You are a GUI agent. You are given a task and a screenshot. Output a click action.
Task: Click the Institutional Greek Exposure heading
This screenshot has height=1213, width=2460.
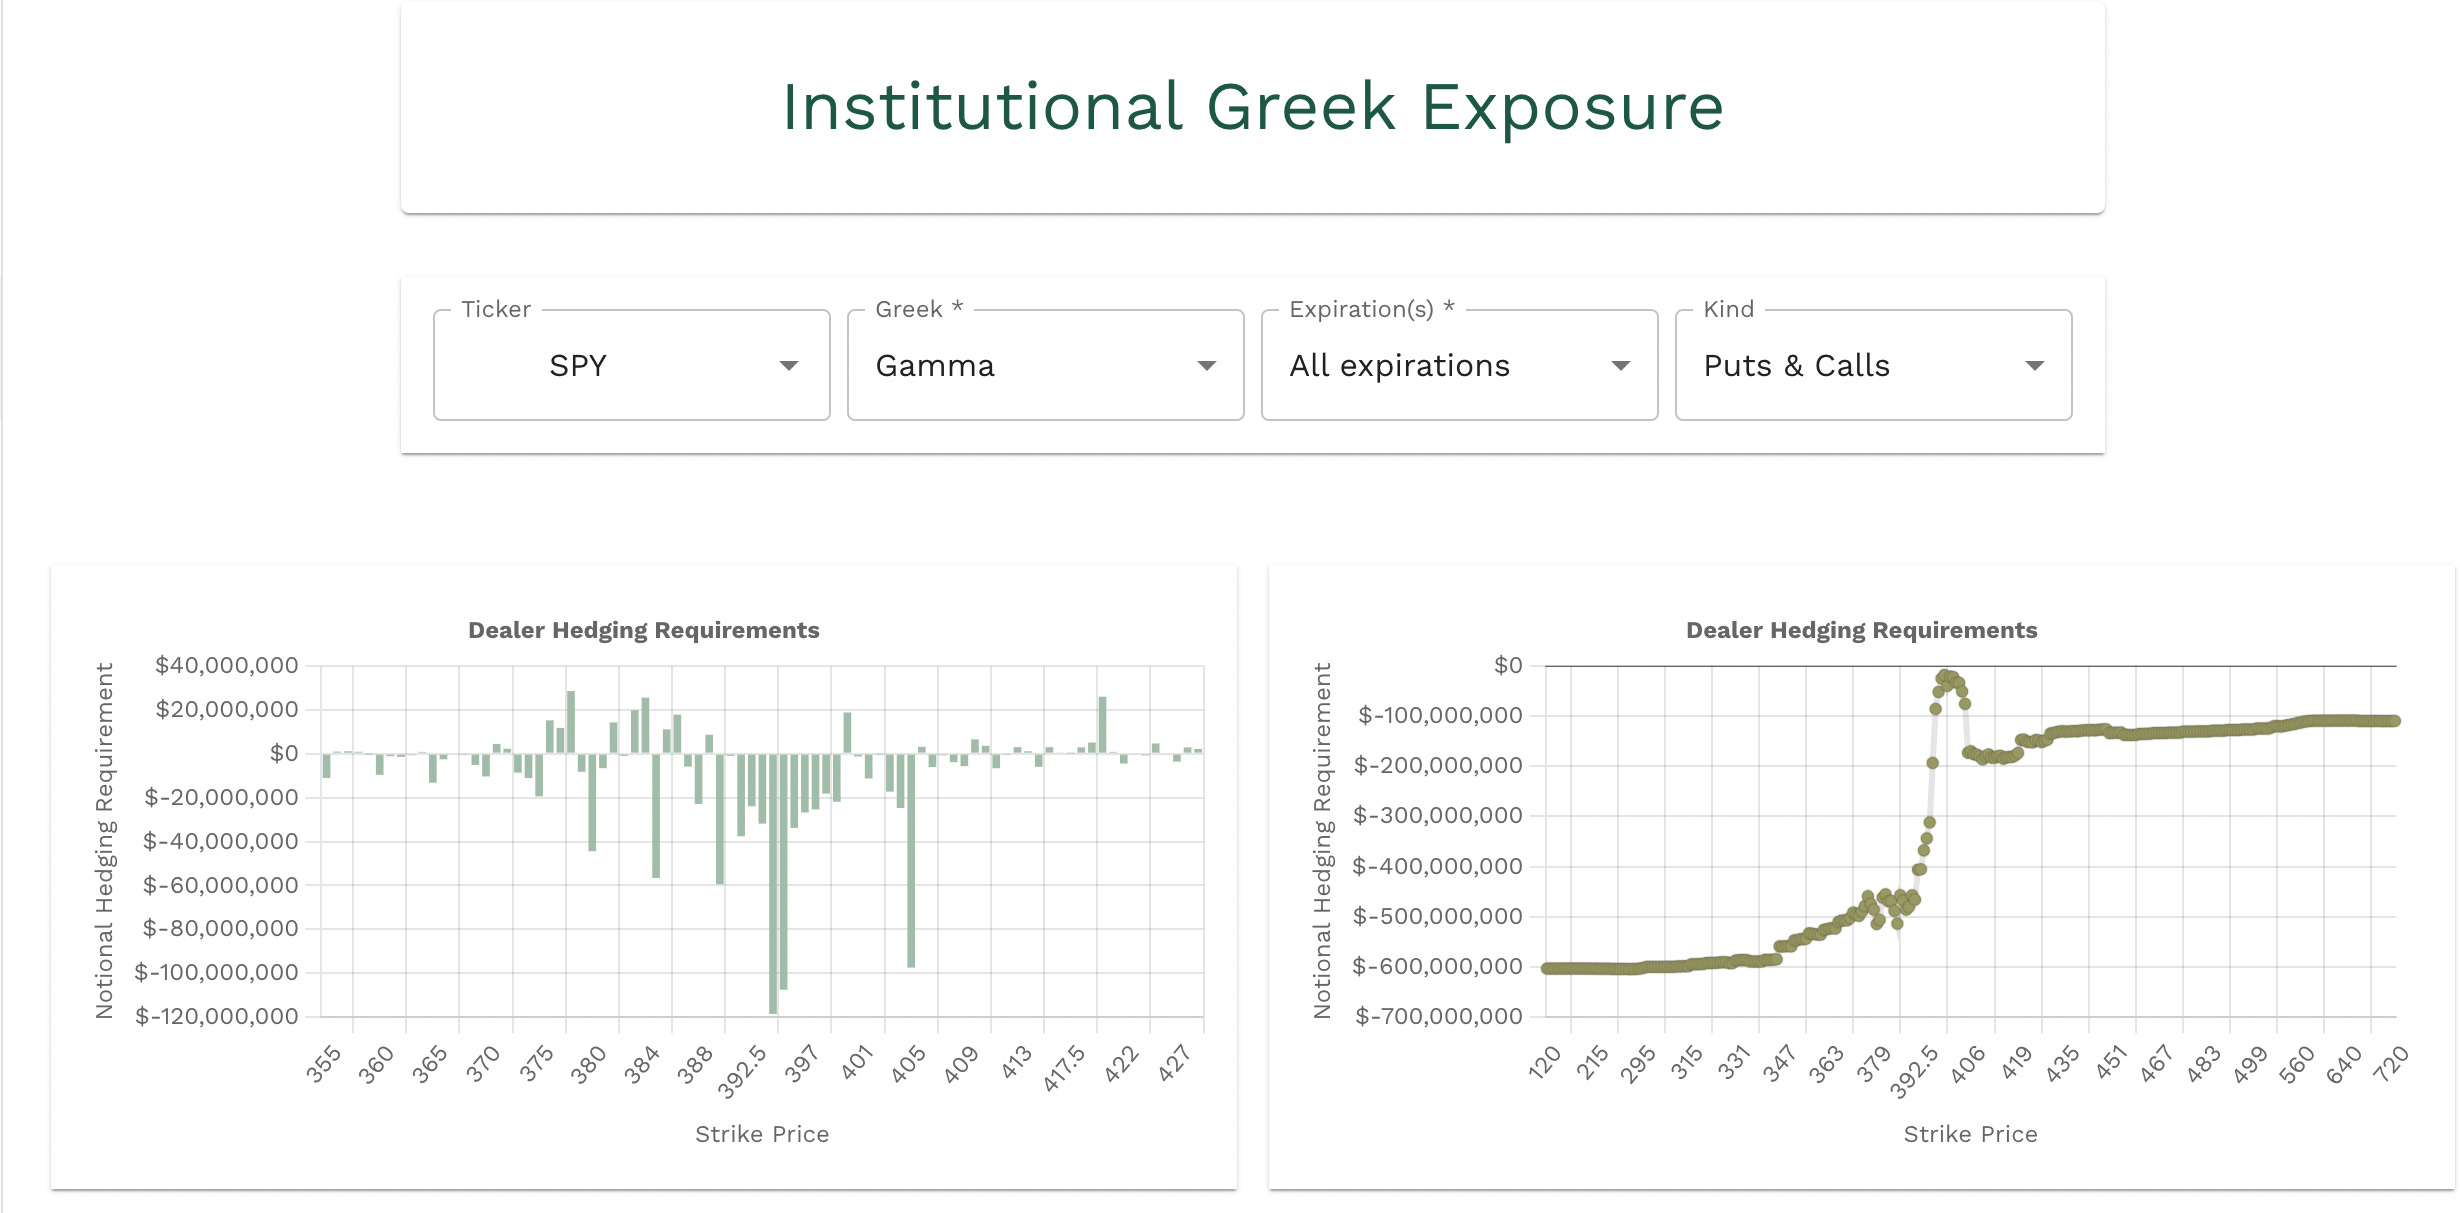click(x=1252, y=107)
